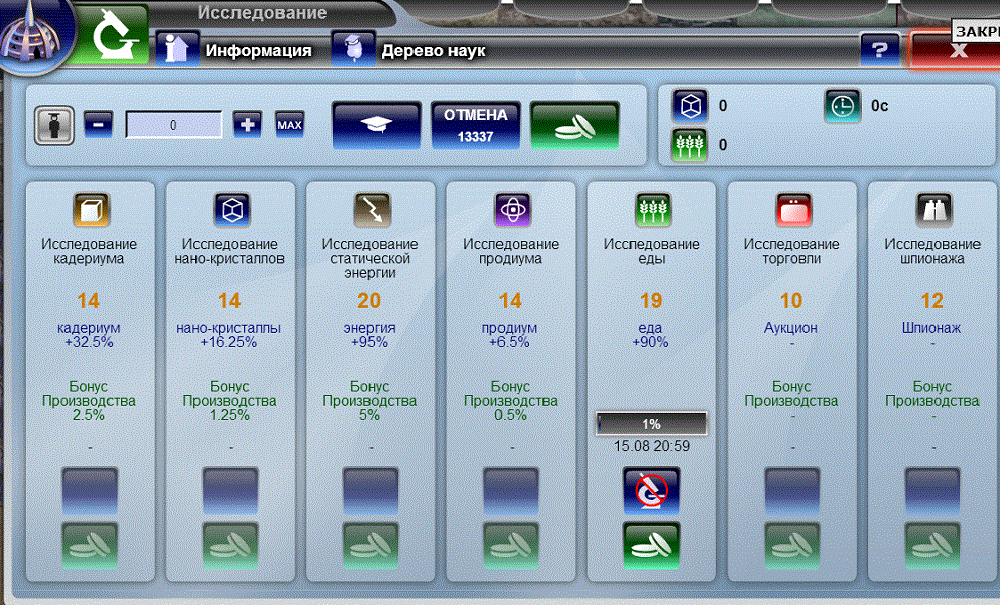Click the kadereum research cube icon
Image resolution: width=1000 pixels, height=605 pixels.
pos(91,210)
